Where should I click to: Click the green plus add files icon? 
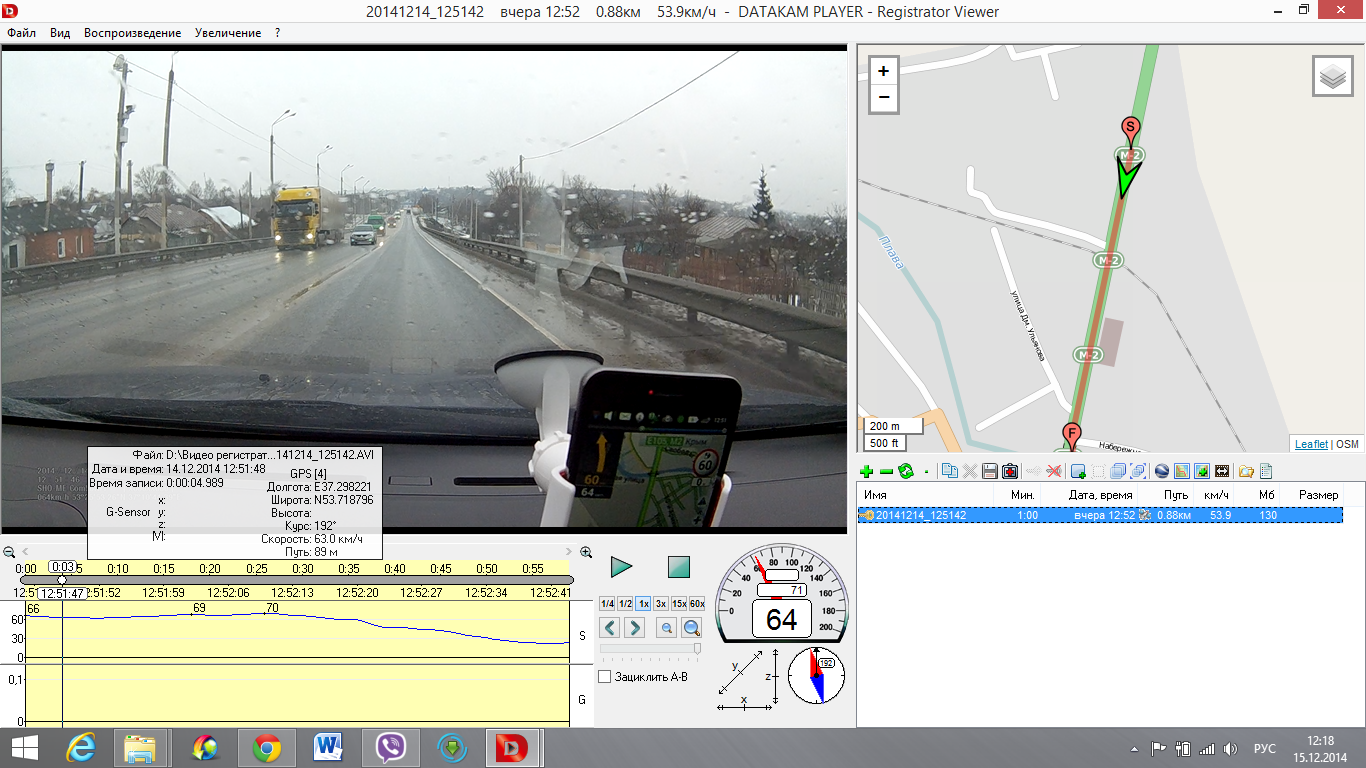point(866,471)
